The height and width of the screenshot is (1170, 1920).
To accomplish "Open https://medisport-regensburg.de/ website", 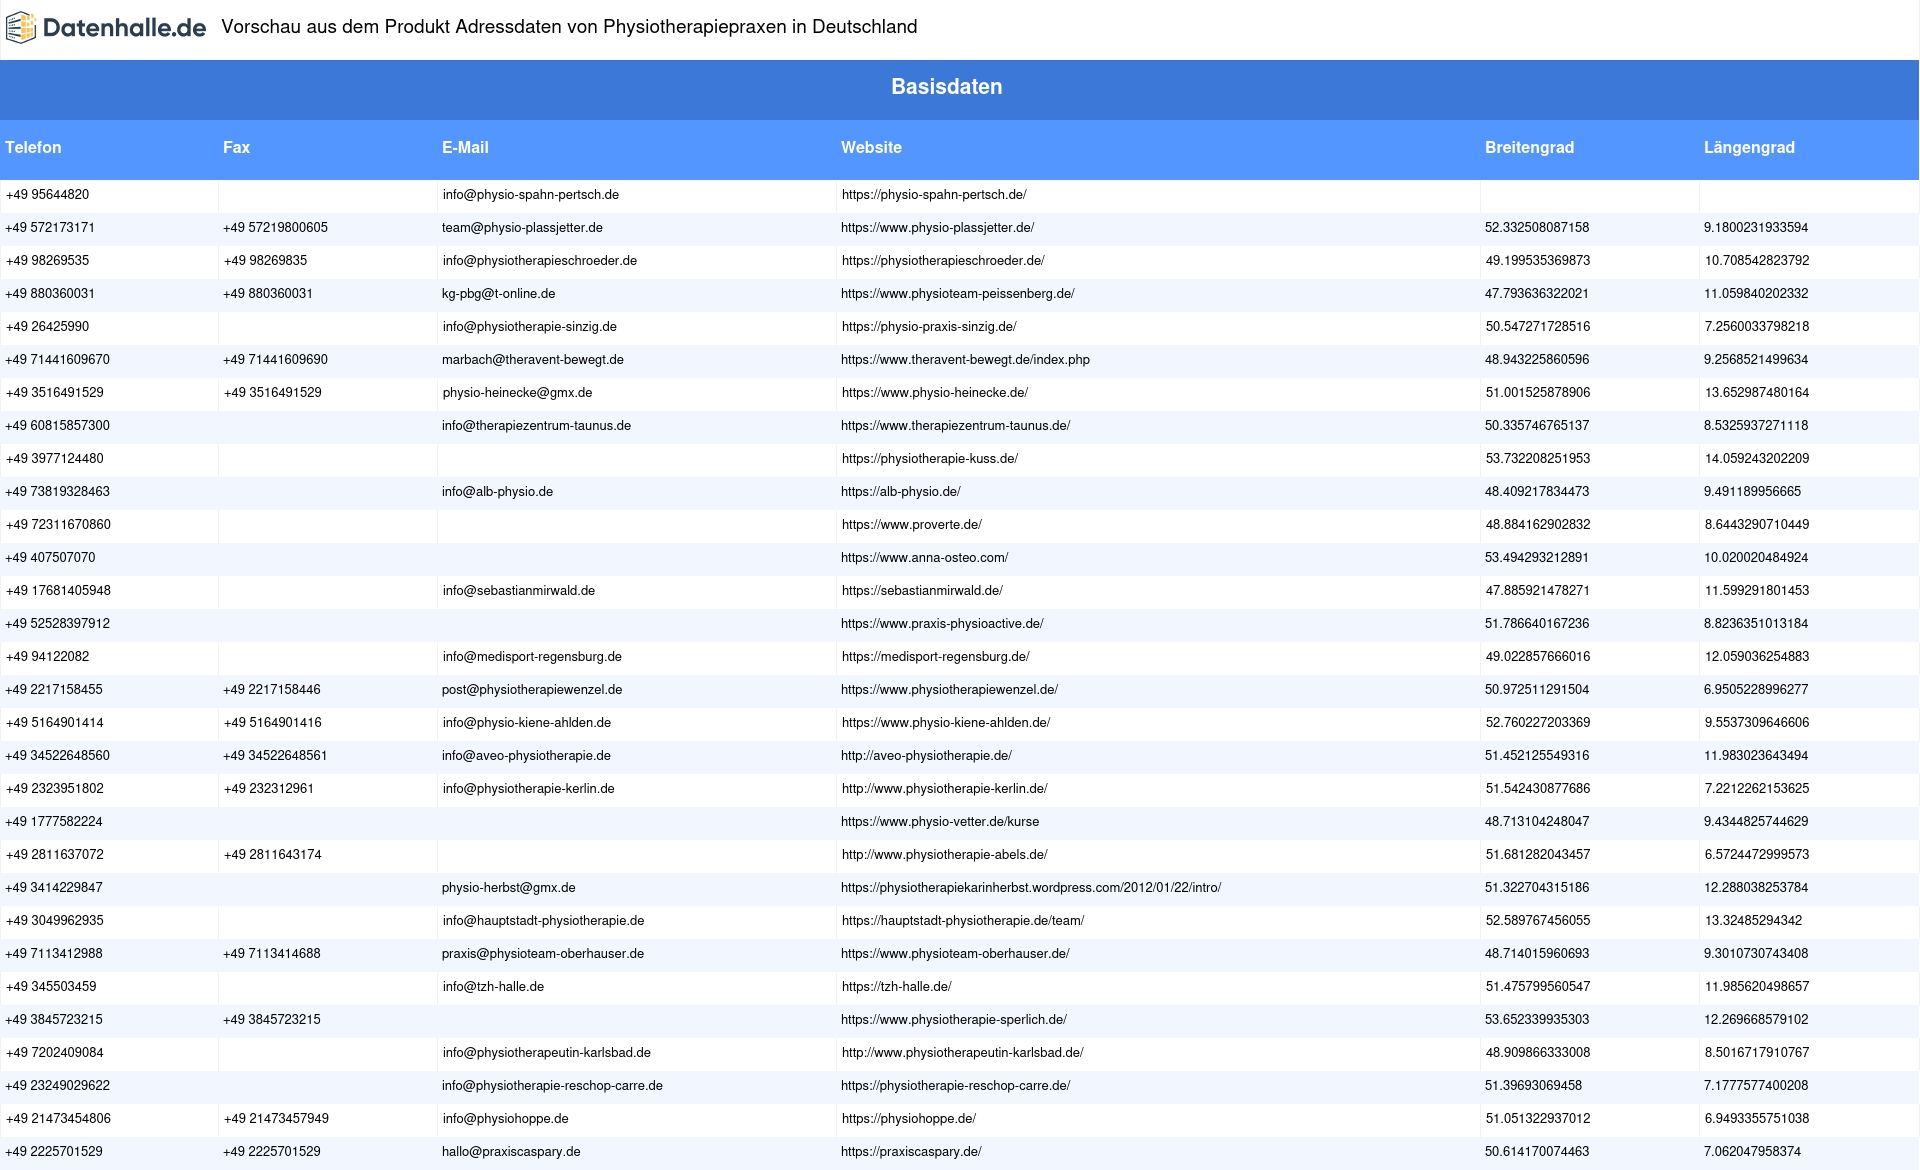I will click(x=936, y=657).
